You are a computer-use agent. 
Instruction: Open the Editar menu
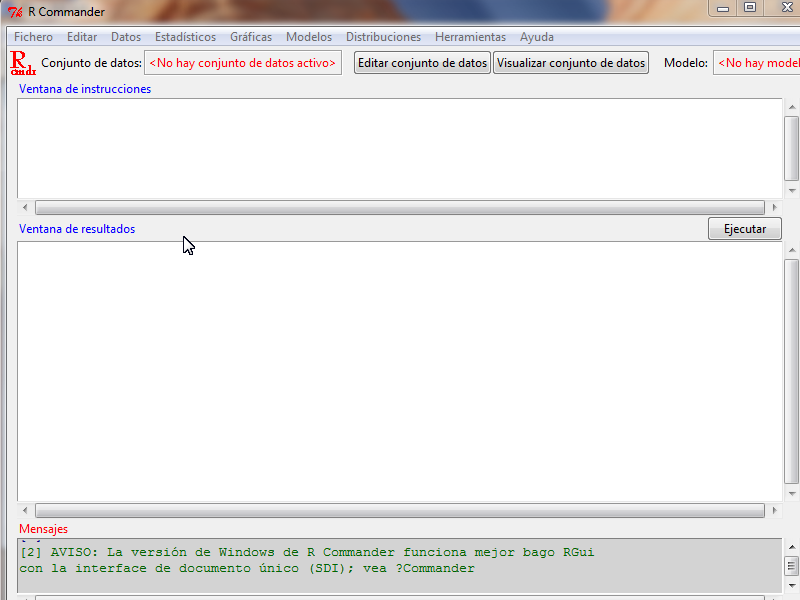point(82,37)
